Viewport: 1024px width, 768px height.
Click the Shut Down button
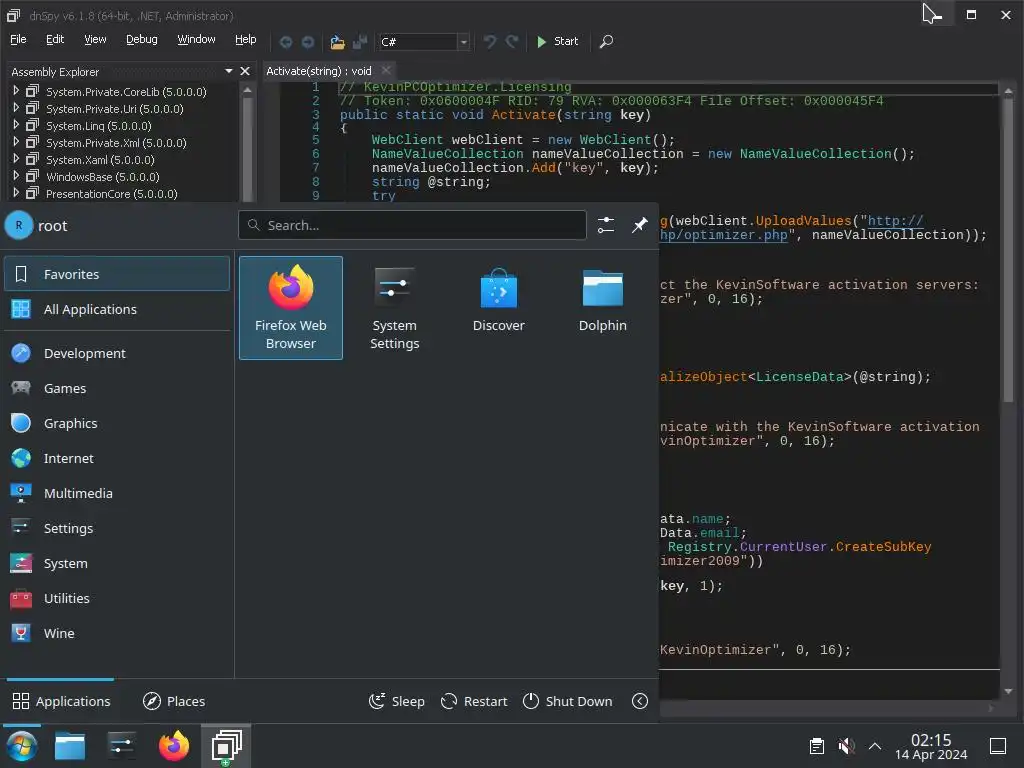pos(568,701)
